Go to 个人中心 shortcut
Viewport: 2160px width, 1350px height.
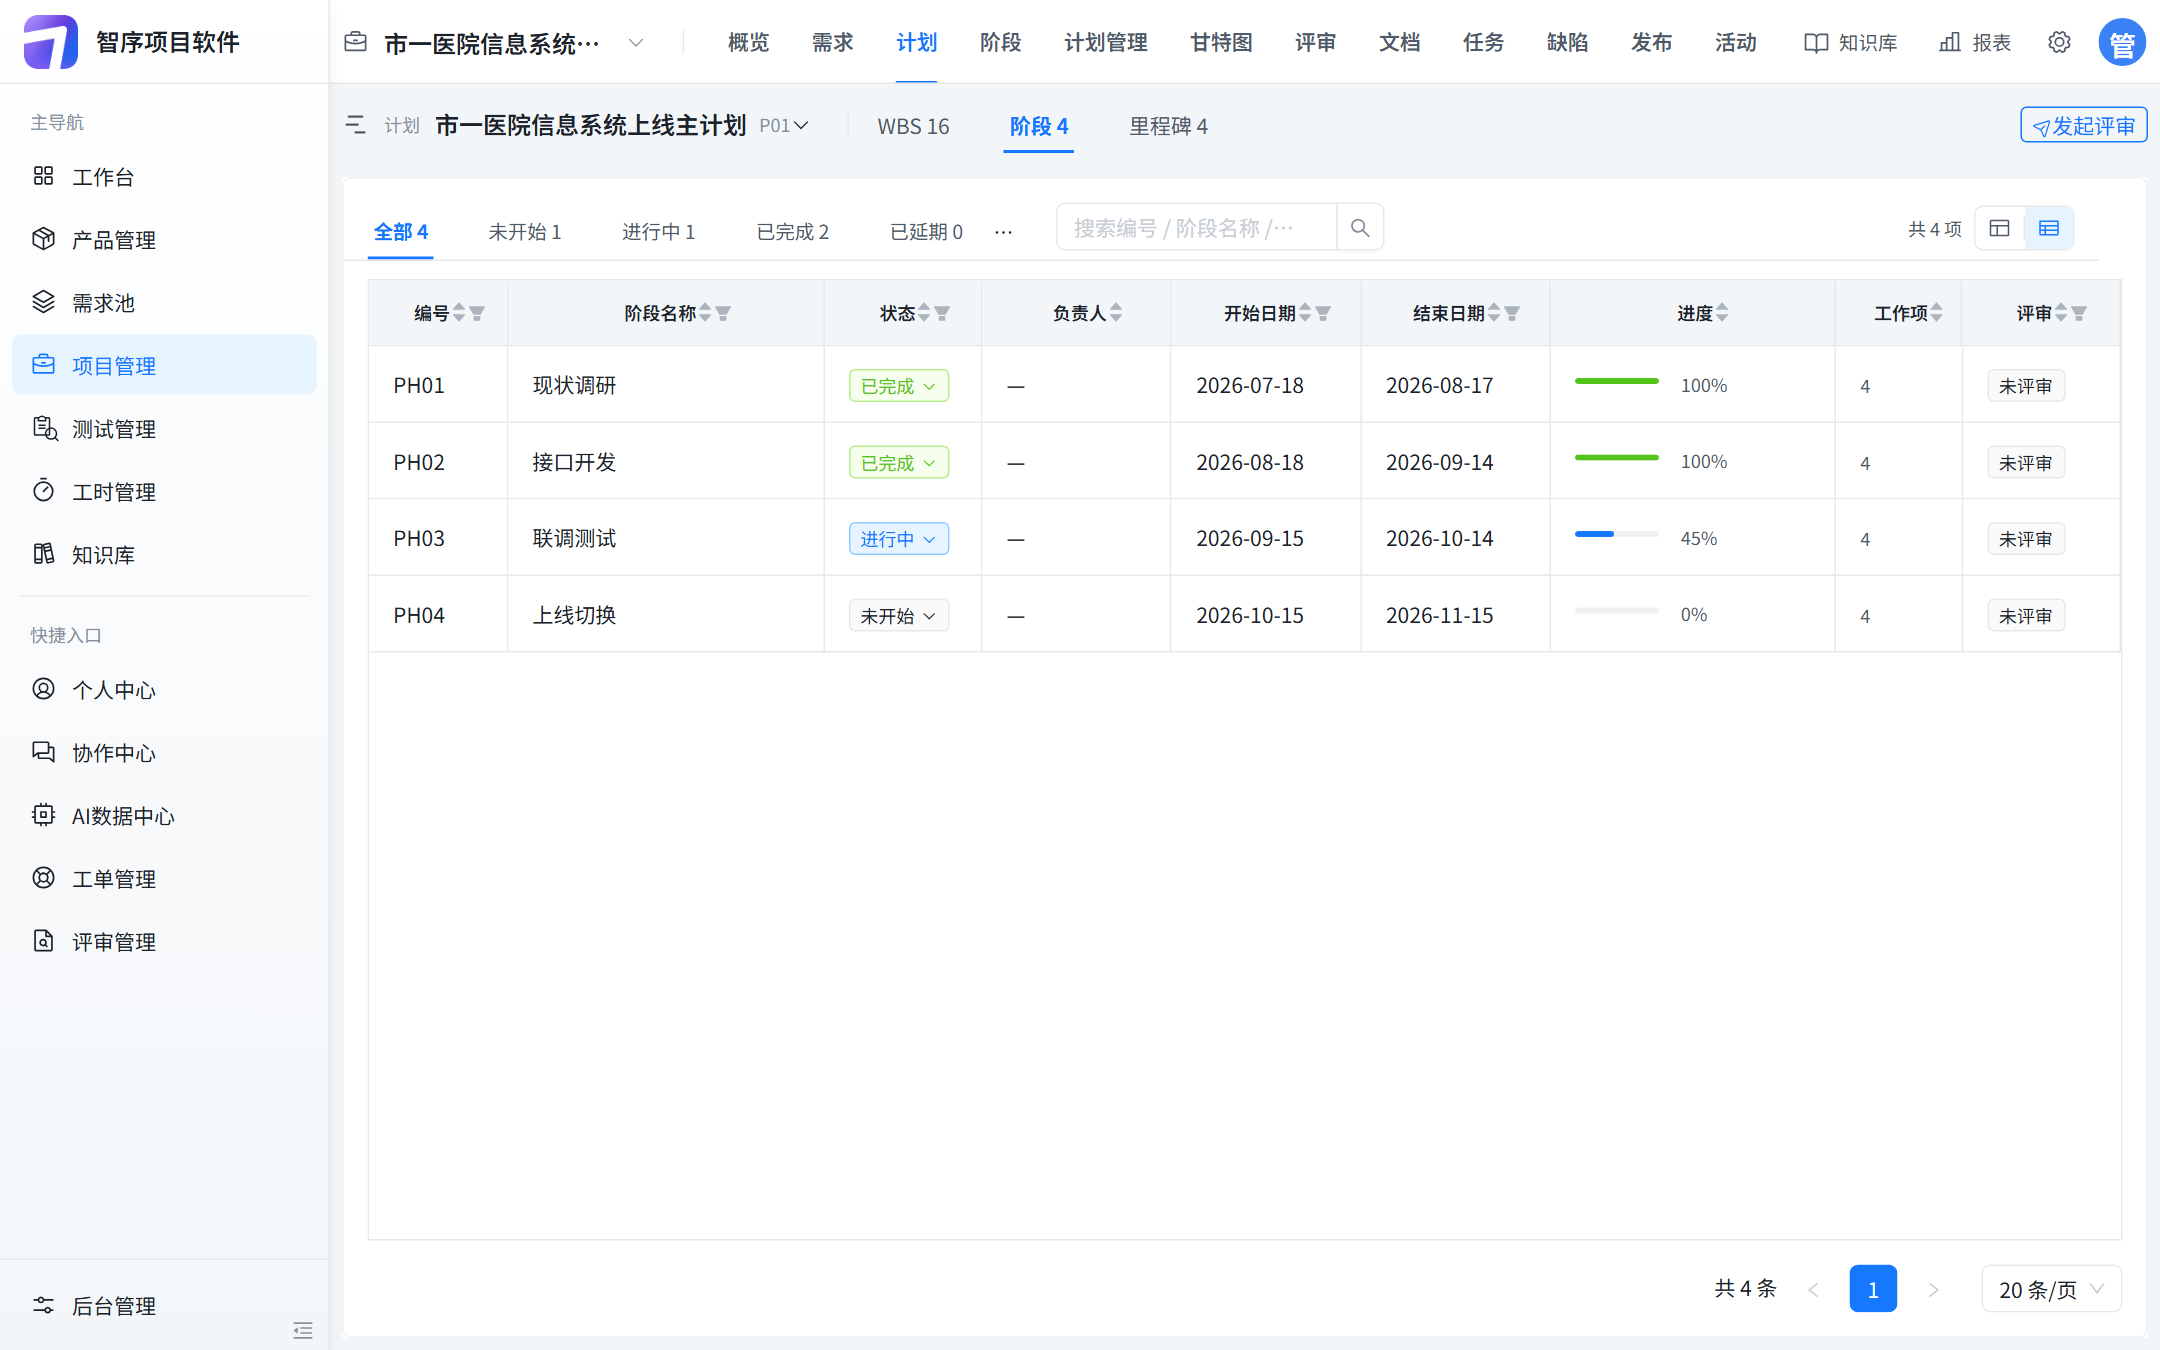click(164, 690)
